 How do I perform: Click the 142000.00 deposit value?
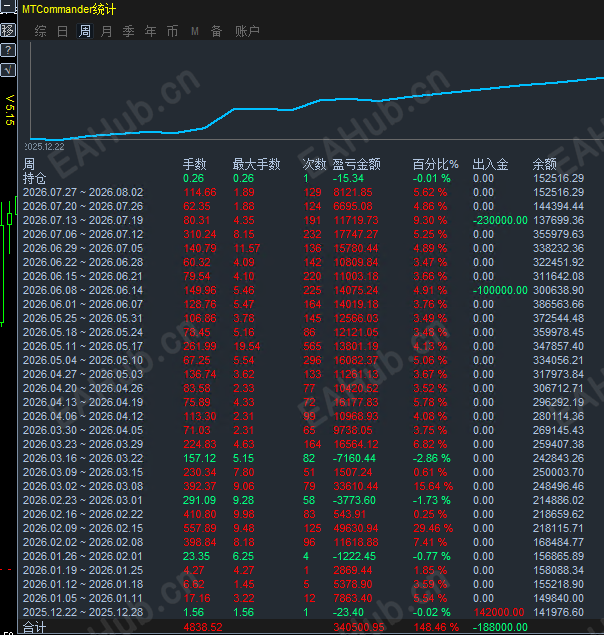click(499, 612)
